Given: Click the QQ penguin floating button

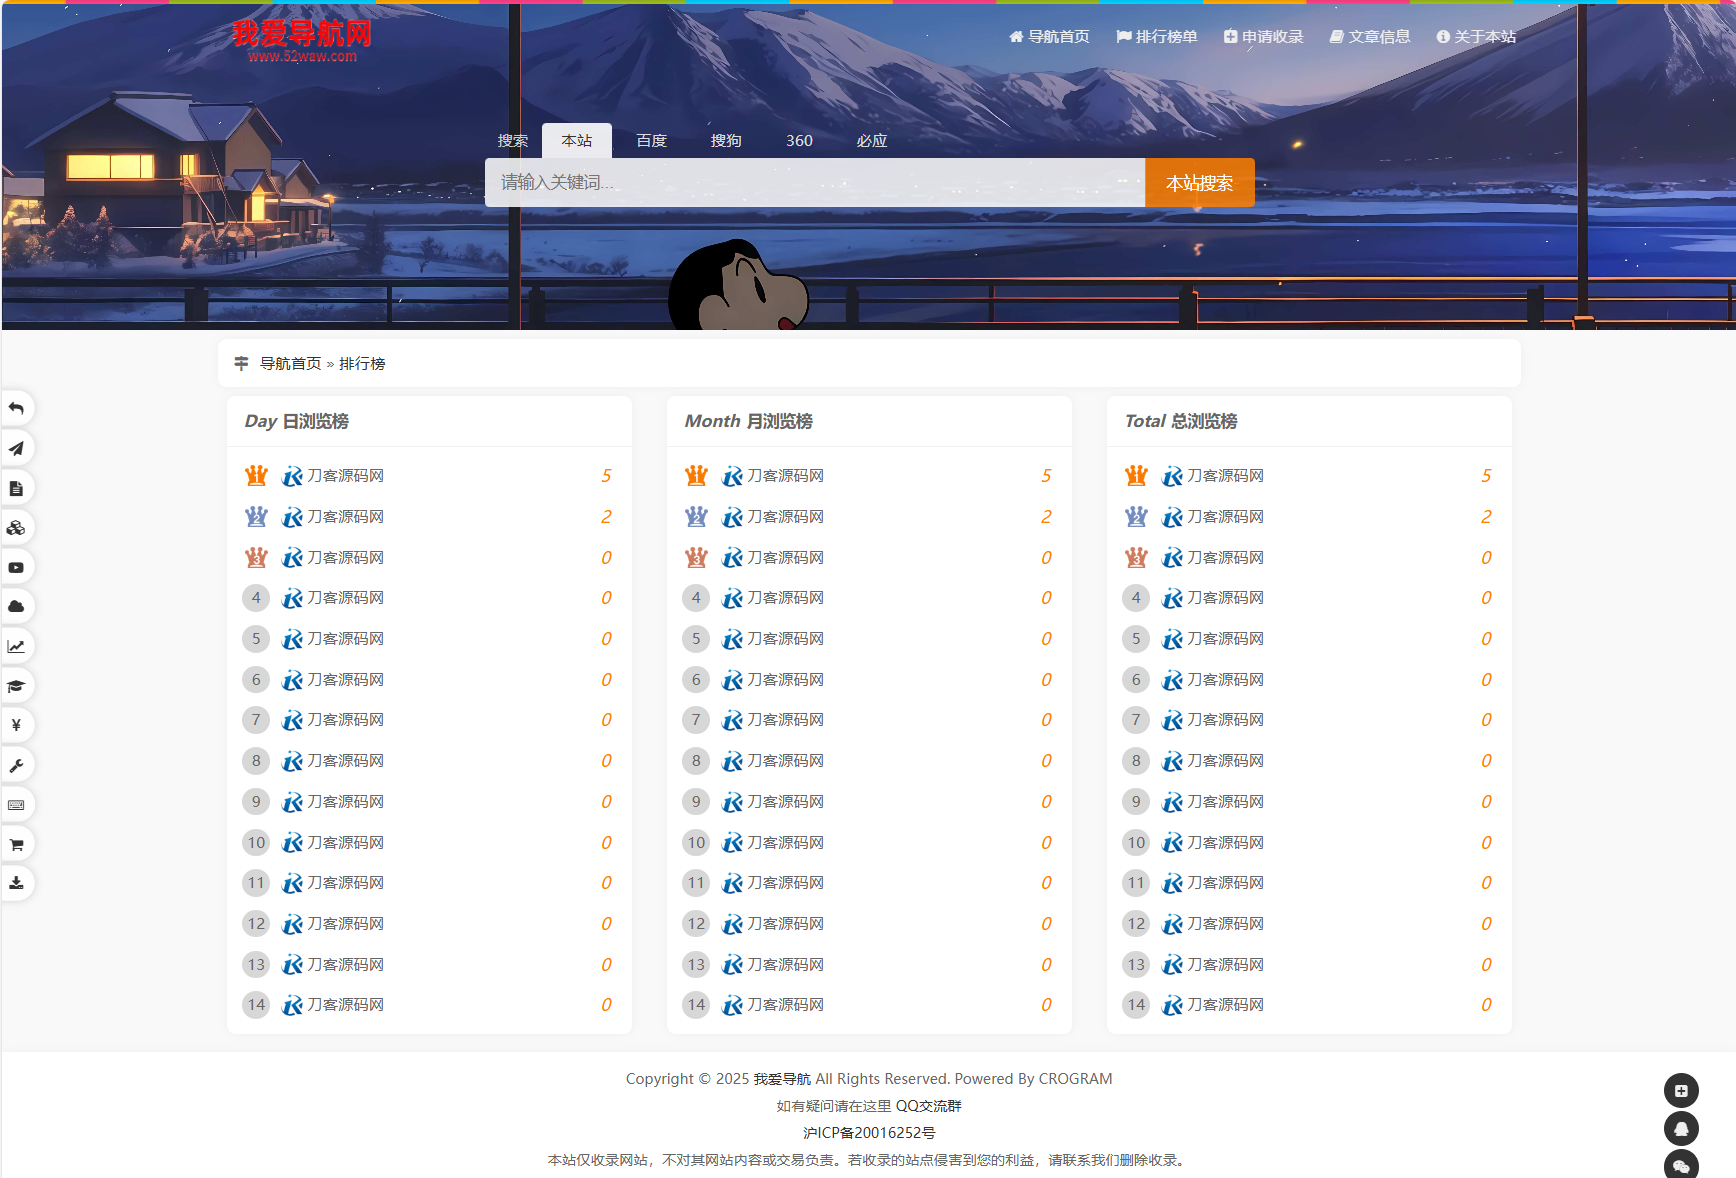Looking at the screenshot, I should click(1681, 1129).
